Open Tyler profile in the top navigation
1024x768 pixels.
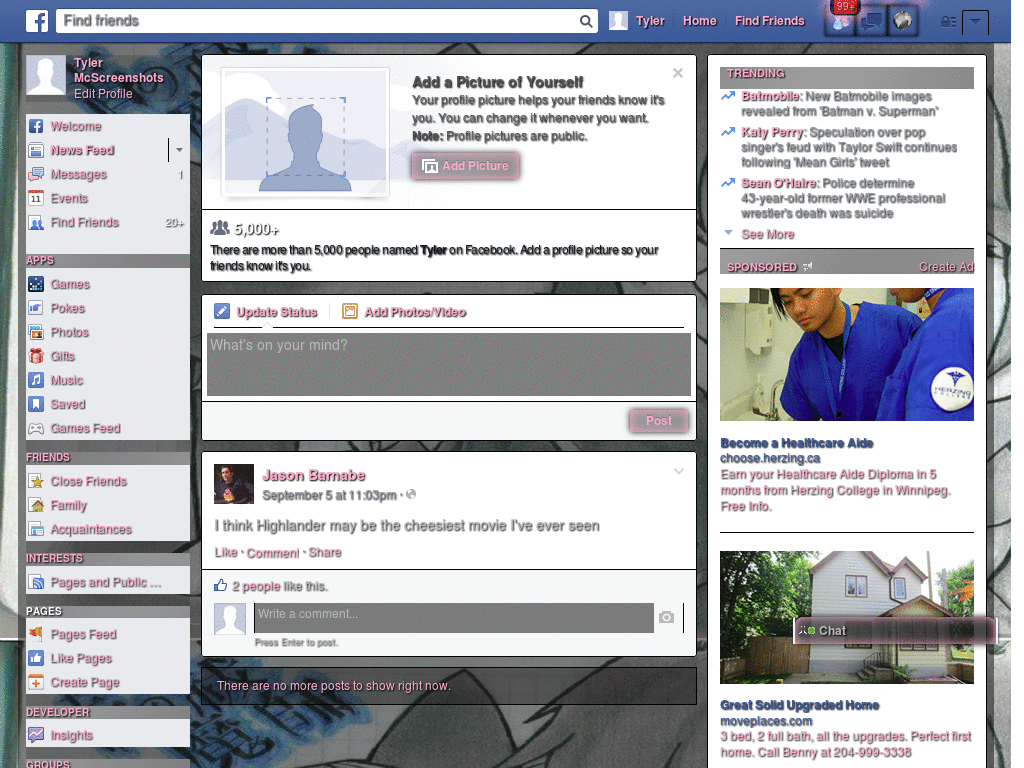click(x=637, y=21)
